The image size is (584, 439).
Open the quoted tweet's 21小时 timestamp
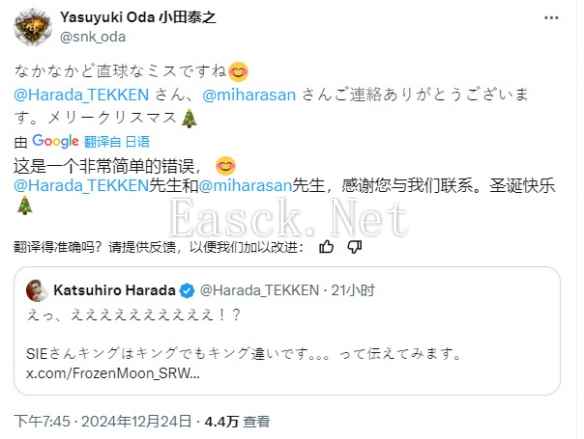tap(353, 290)
